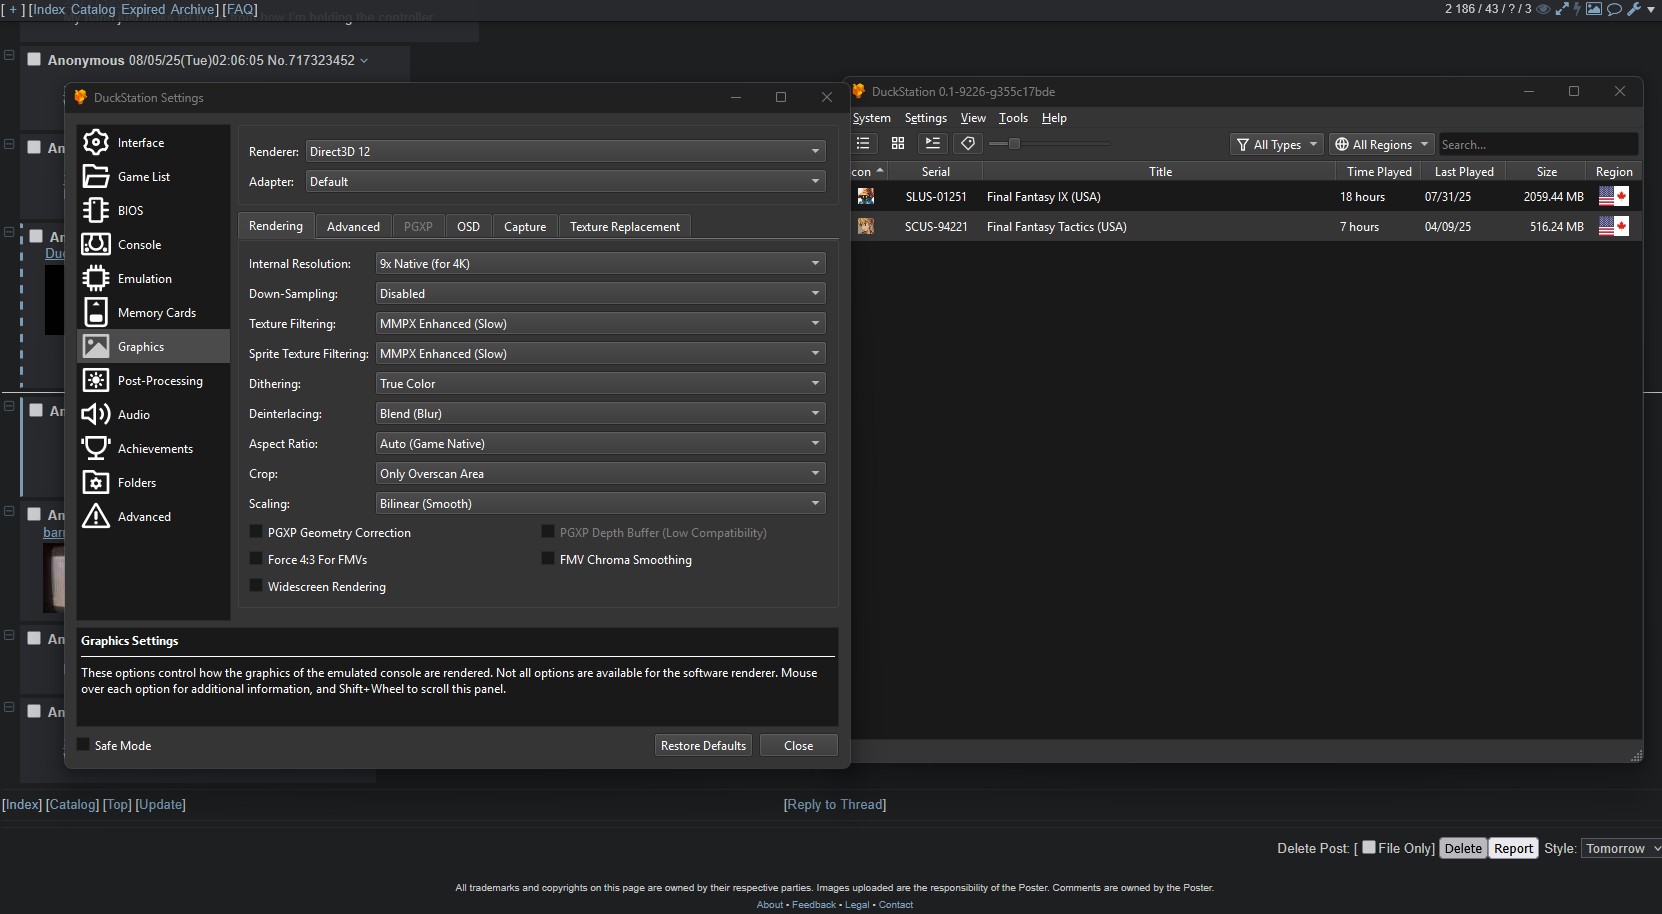Click the Restore Defaults button
Image resolution: width=1662 pixels, height=914 pixels.
pos(703,745)
